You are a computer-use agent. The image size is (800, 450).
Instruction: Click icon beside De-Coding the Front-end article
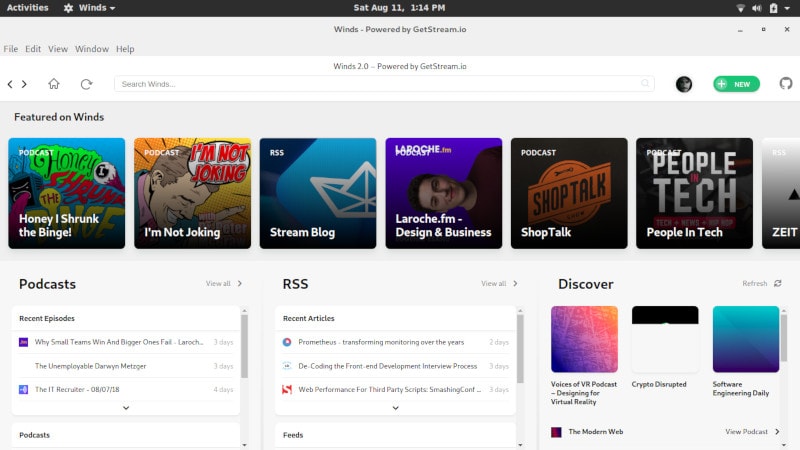tap(287, 366)
